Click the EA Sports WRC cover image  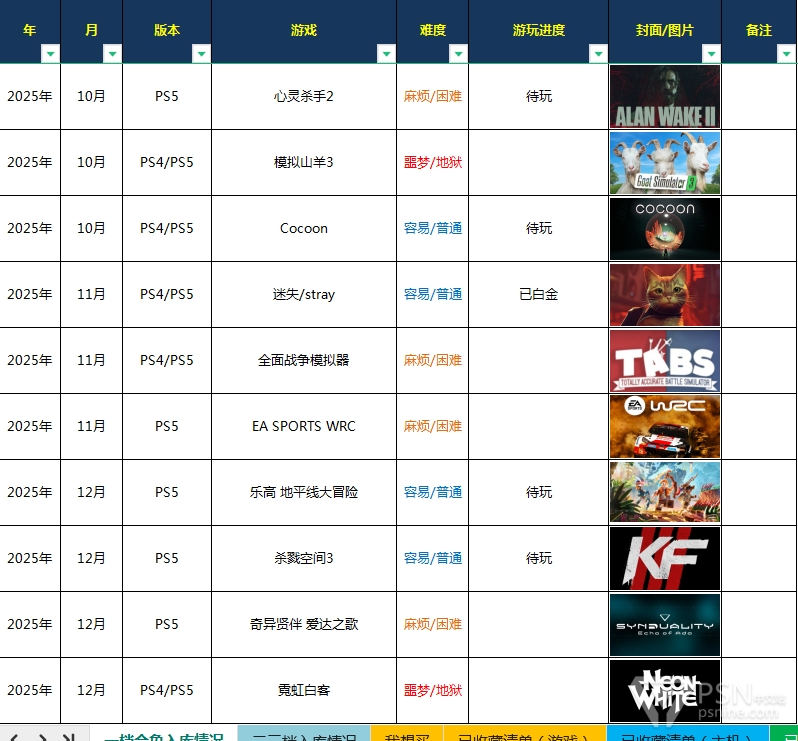[x=665, y=427]
